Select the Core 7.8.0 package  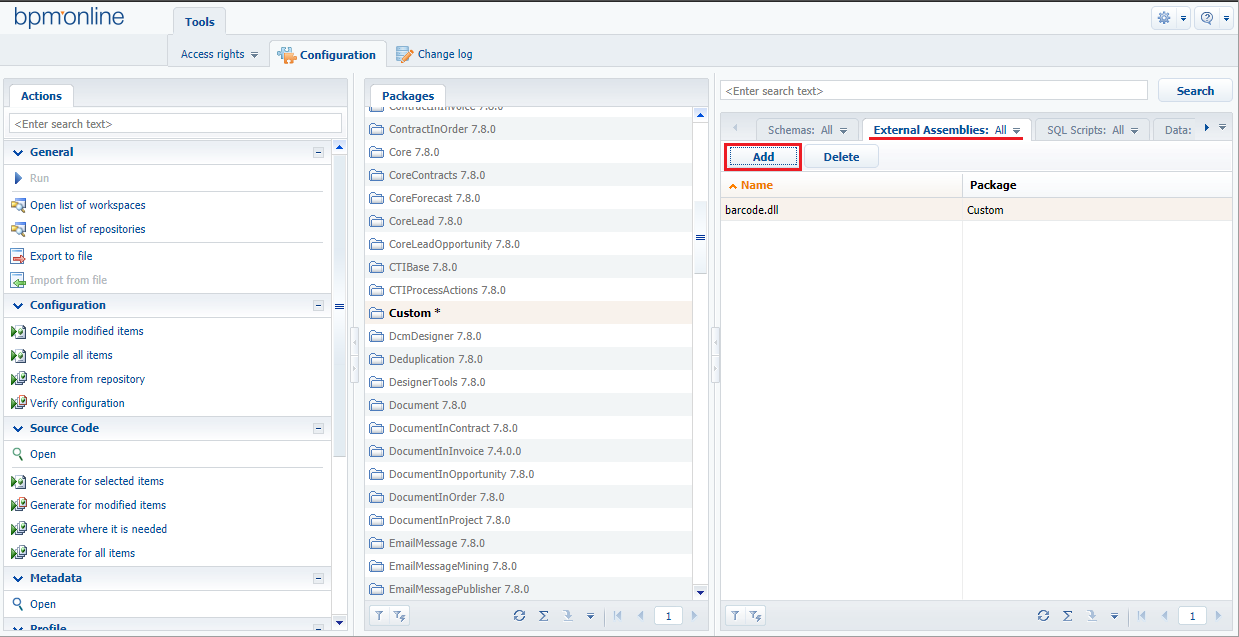(530, 152)
